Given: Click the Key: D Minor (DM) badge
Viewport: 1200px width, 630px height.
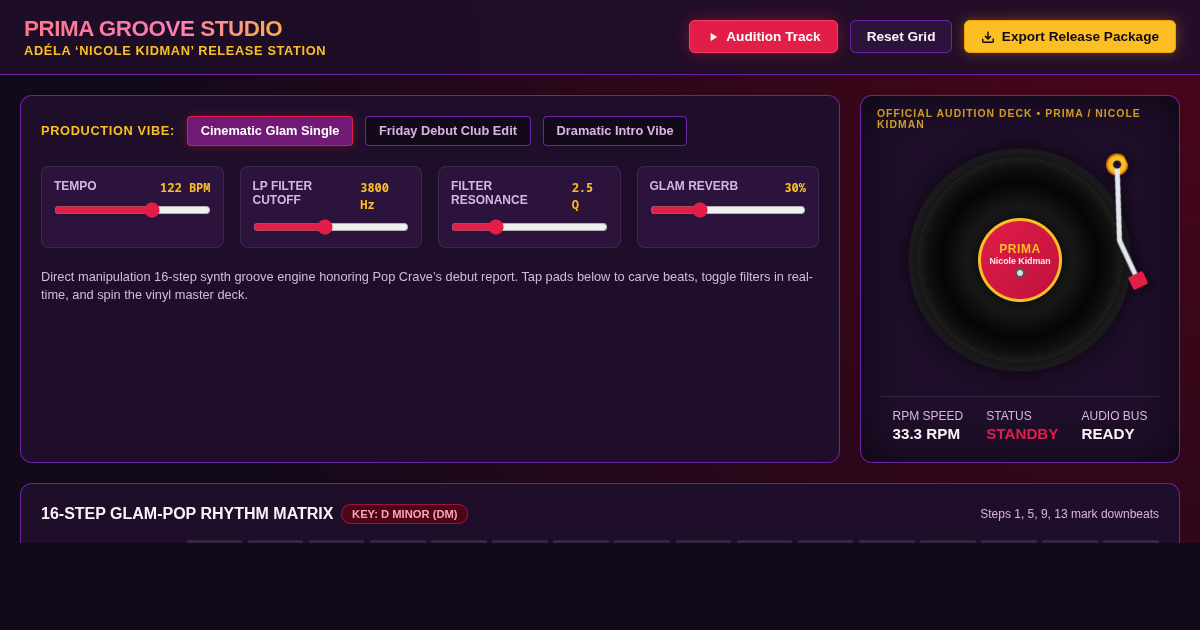Looking at the screenshot, I should (x=404, y=514).
